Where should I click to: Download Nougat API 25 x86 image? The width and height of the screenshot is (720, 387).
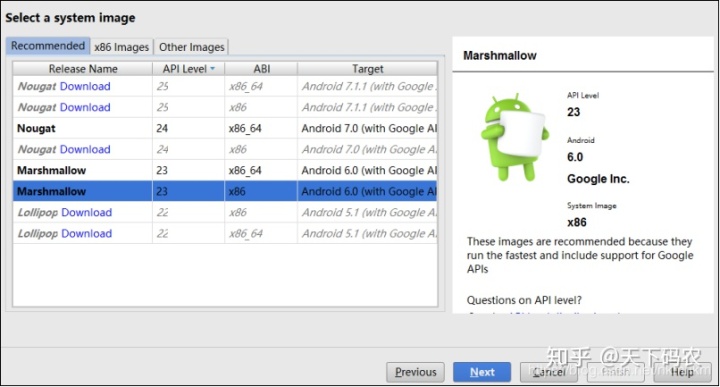click(x=85, y=107)
